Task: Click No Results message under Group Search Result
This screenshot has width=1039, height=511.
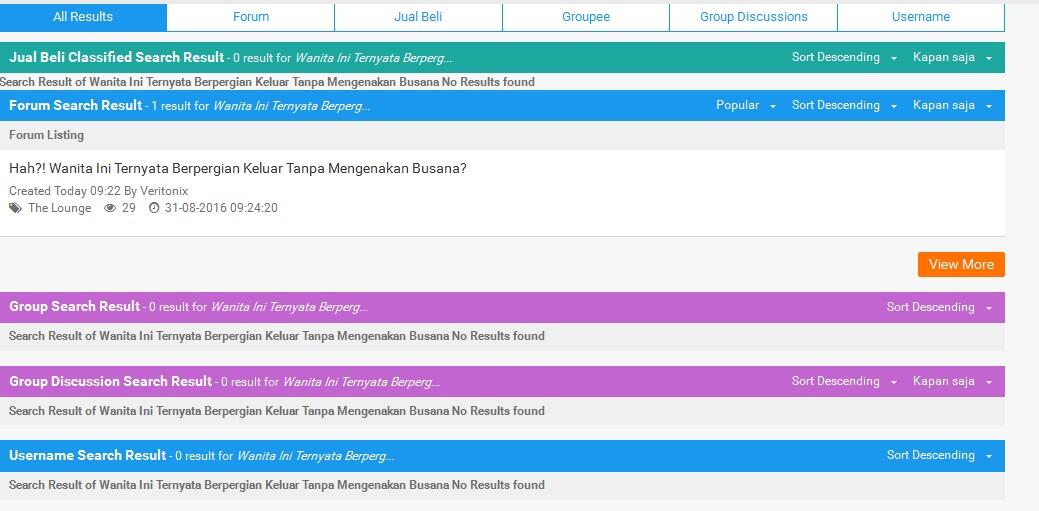Action: pos(277,336)
